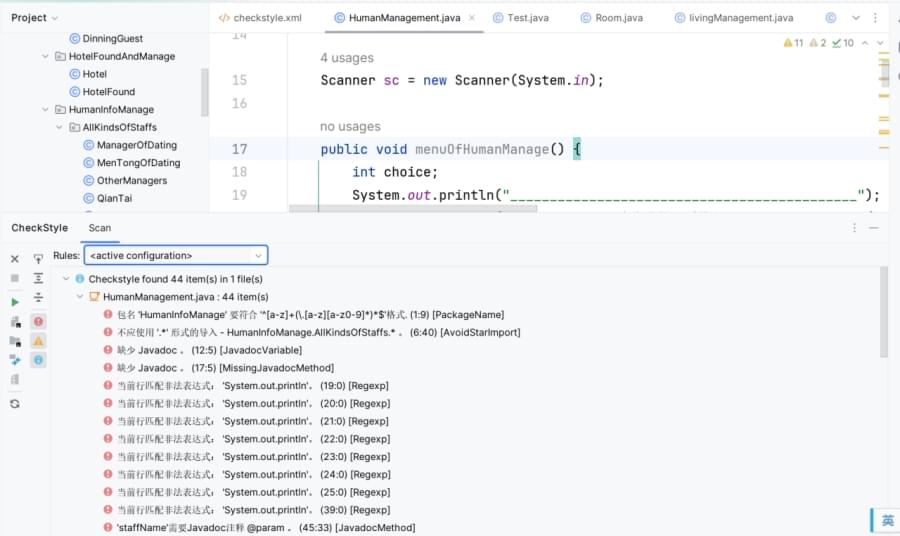Switch to the Test.java editor tab
900x536 pixels.
pyautogui.click(x=524, y=18)
